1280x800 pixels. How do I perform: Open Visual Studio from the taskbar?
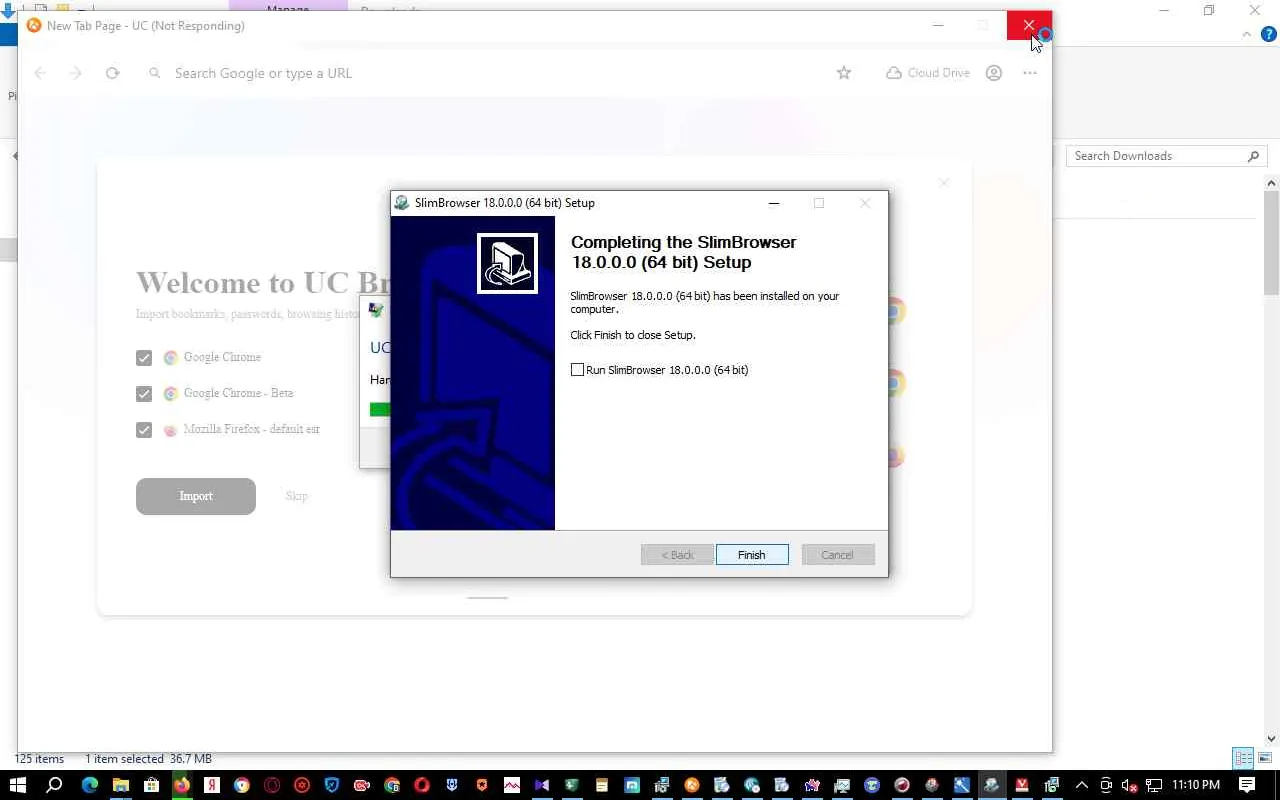click(541, 785)
